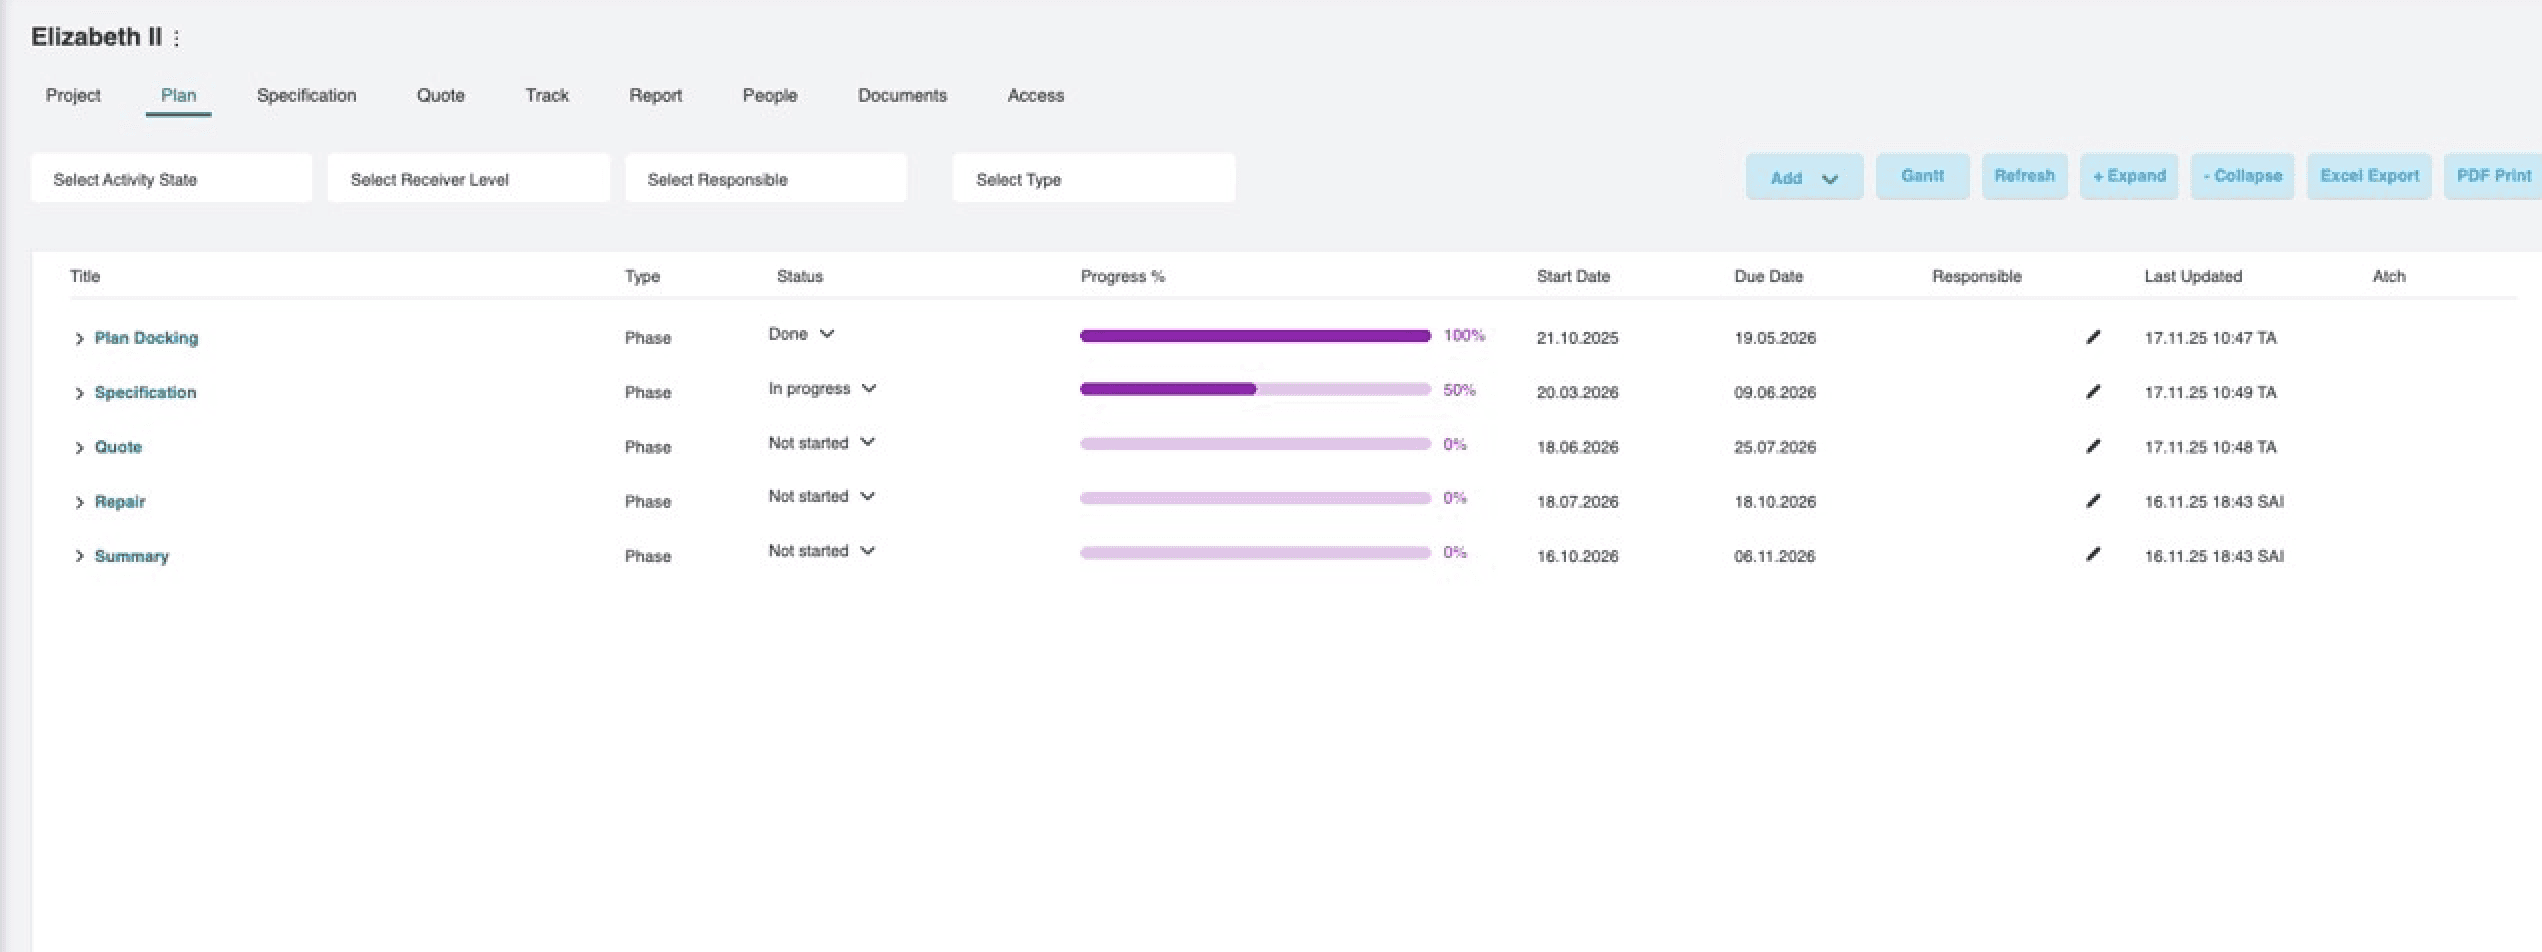
Task: Open the kebab menu next to Elizabeth II
Action: (x=176, y=38)
